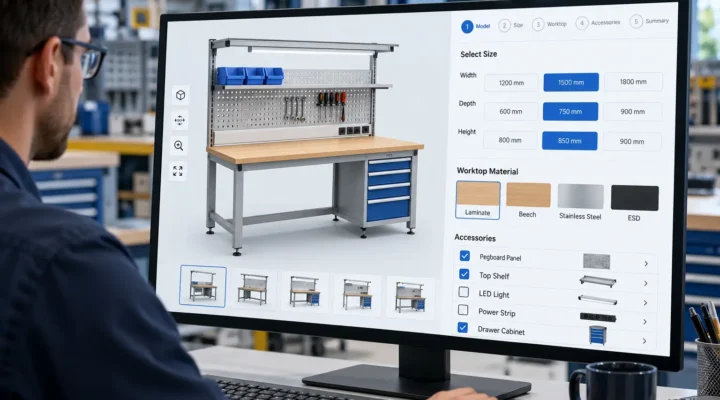This screenshot has height=400, width=720.
Task: Set height to 800 mm
Action: point(510,141)
